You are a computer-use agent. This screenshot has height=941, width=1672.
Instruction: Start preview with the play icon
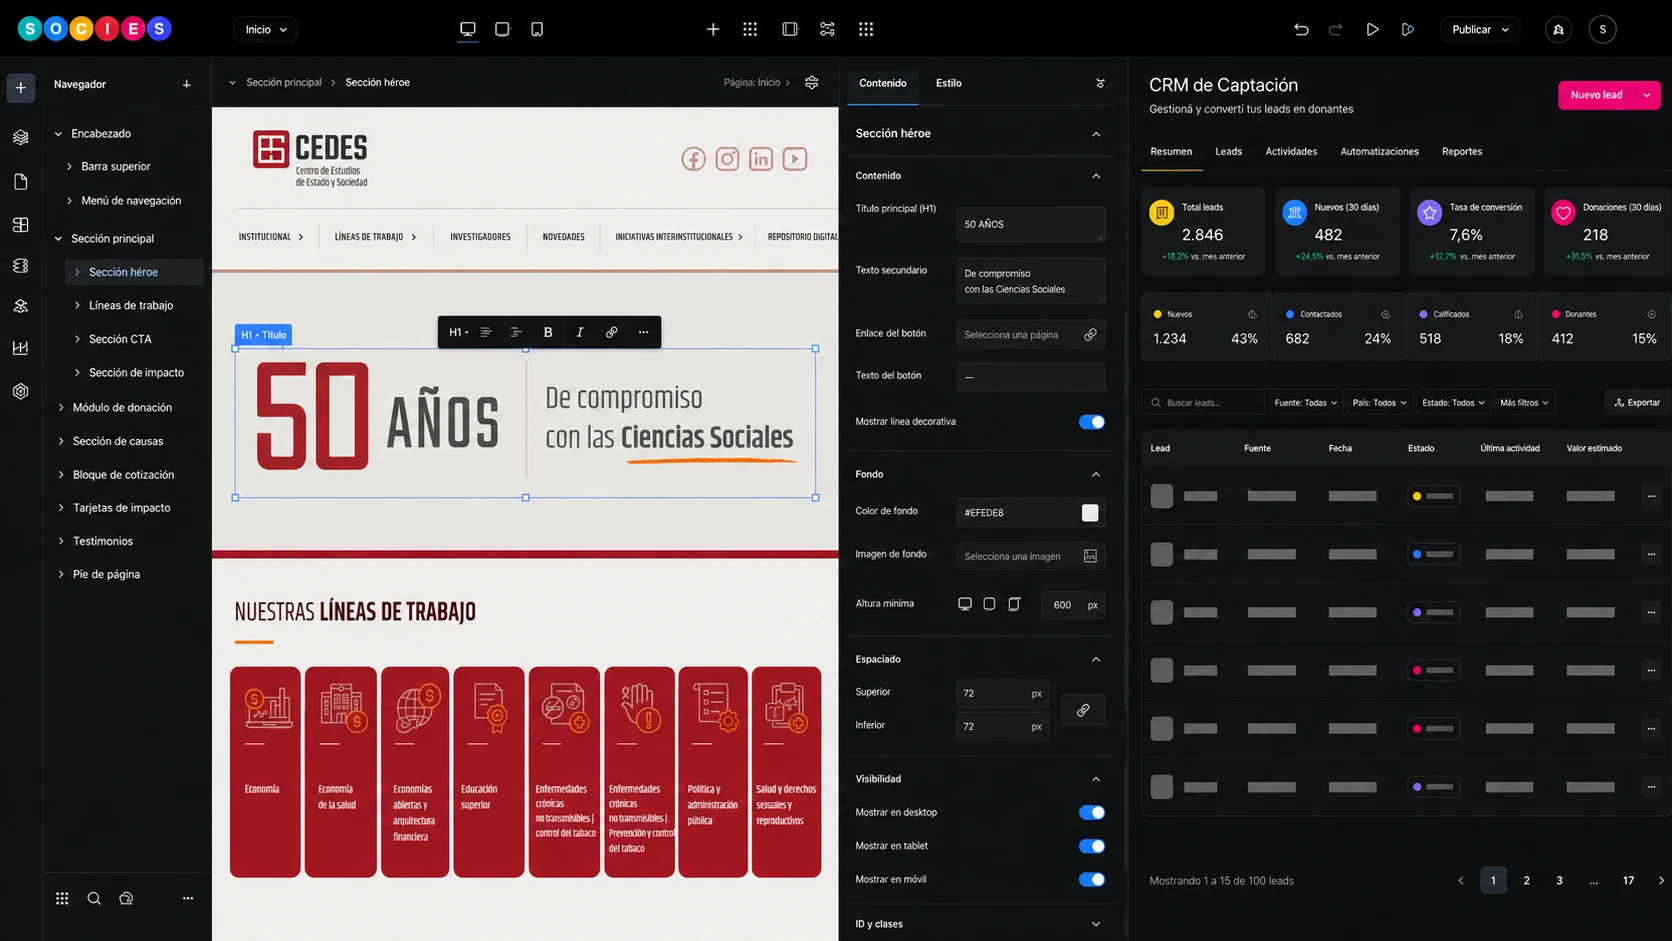click(x=1372, y=29)
